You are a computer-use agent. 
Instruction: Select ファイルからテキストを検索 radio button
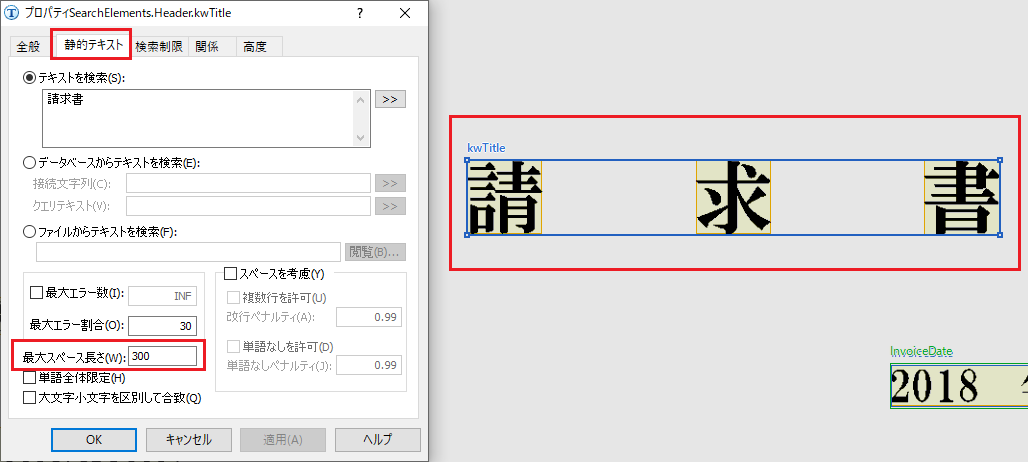30,231
